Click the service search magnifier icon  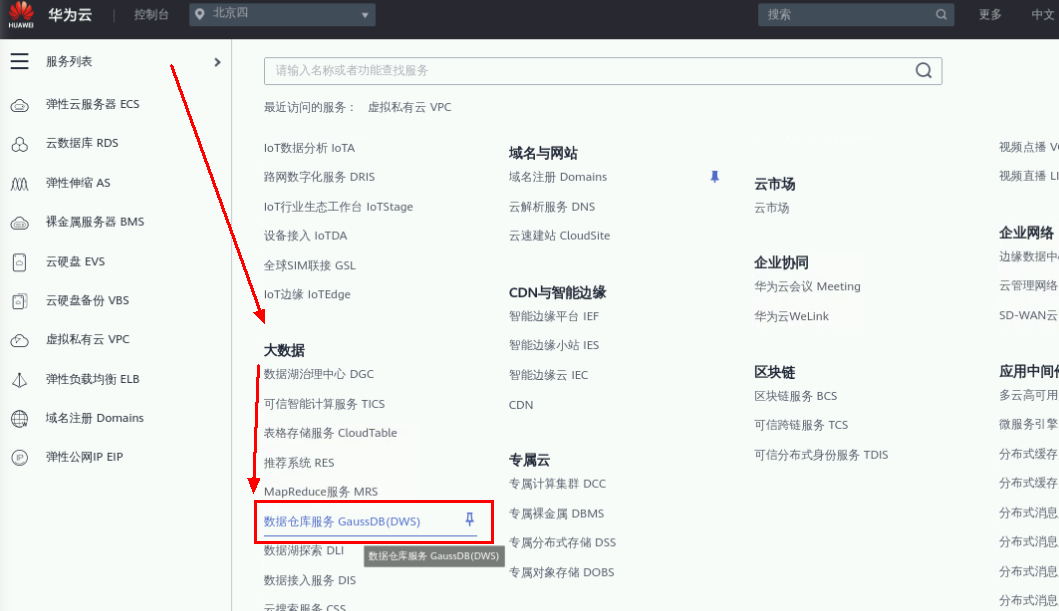[x=923, y=70]
